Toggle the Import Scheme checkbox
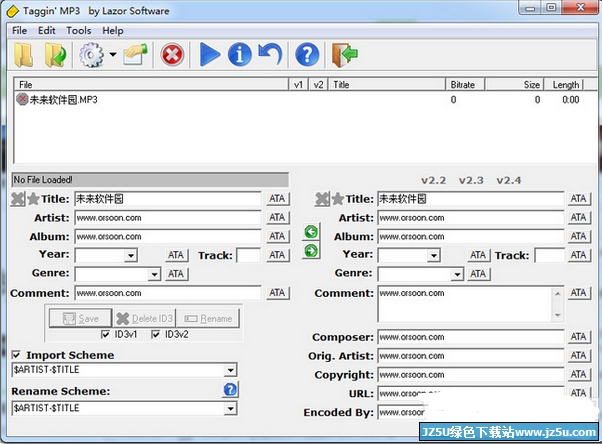602x444 pixels. 16,355
